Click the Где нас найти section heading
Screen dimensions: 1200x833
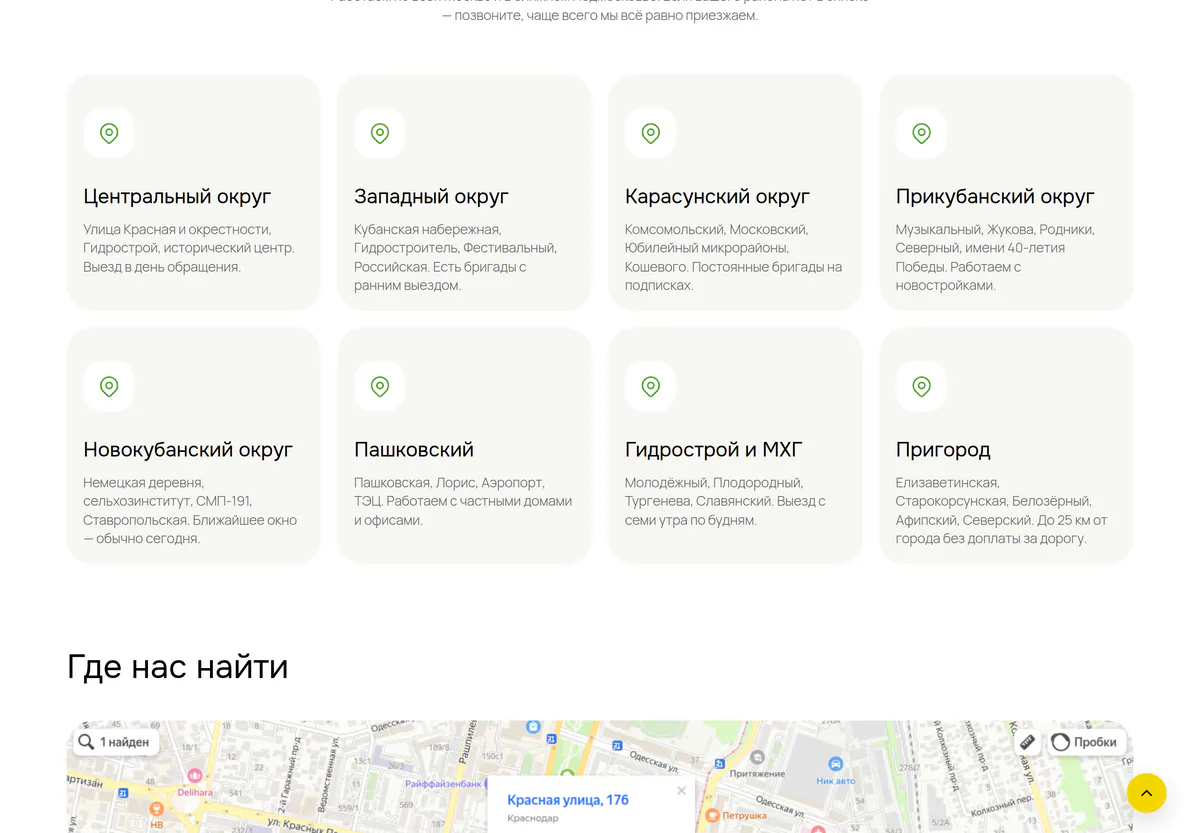[178, 666]
